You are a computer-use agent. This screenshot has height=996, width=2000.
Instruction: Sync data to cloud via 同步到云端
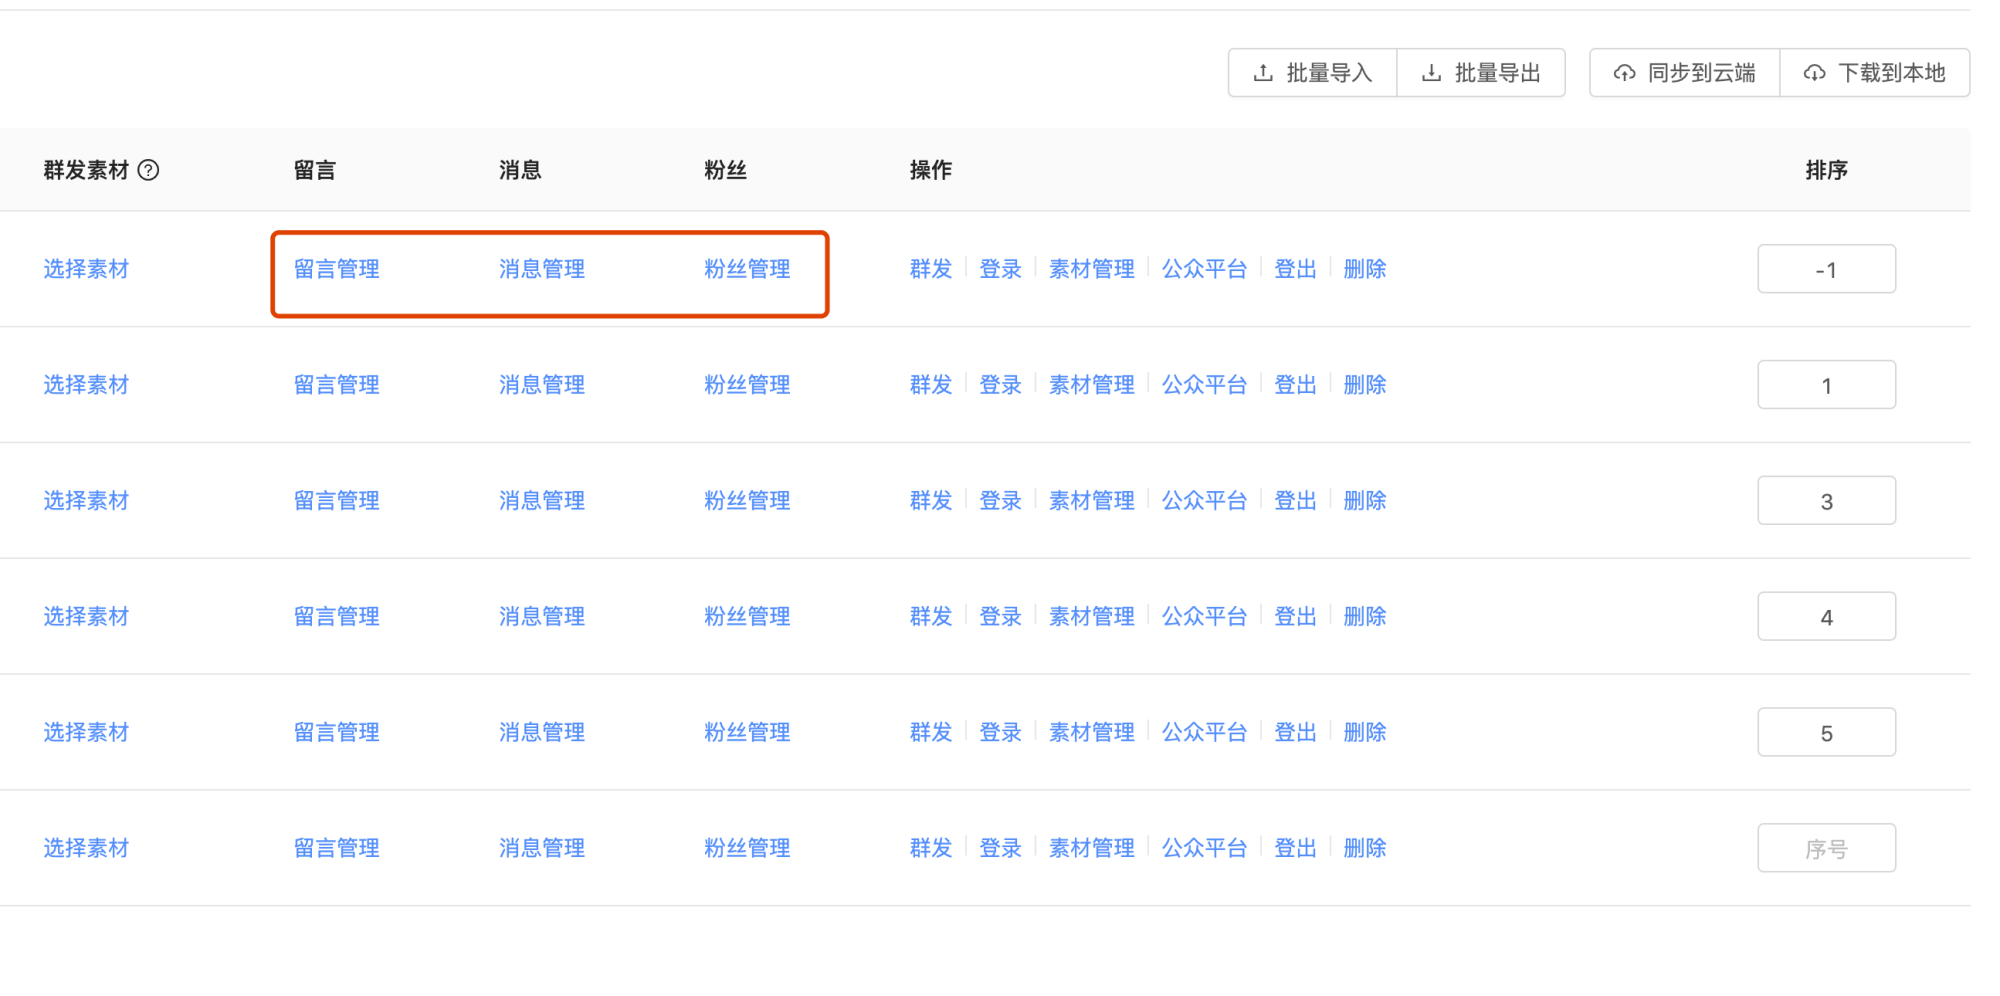coord(1684,72)
